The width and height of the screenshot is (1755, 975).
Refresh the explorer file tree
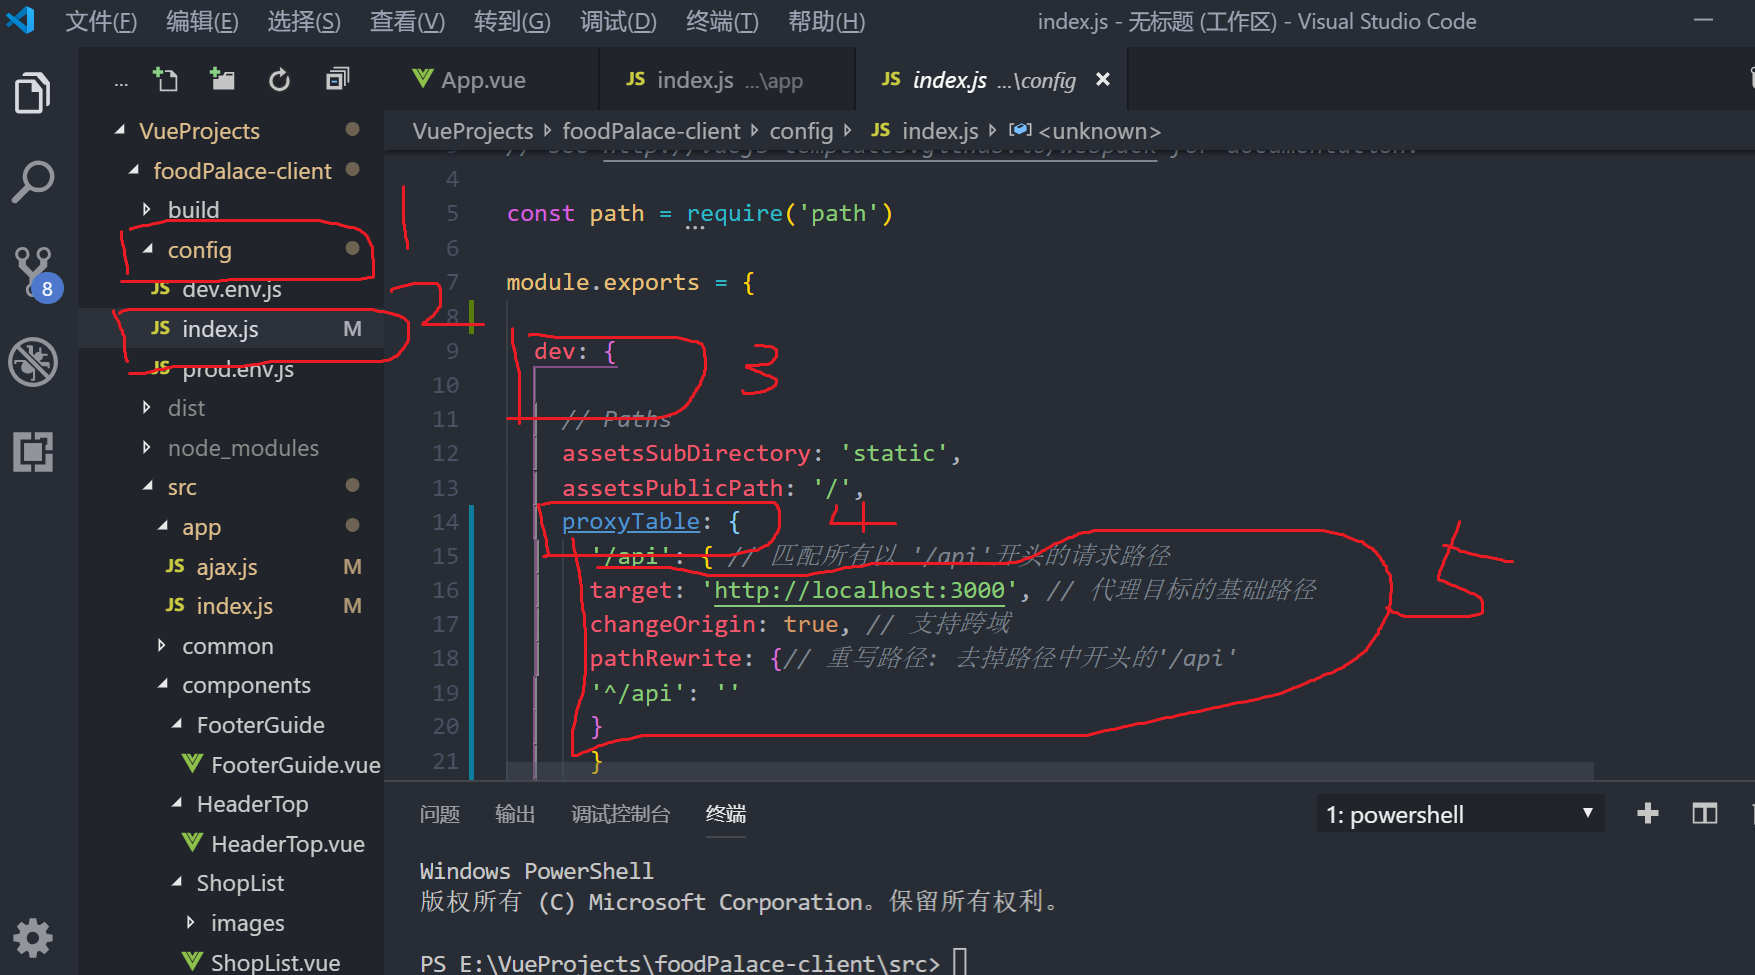(x=279, y=79)
